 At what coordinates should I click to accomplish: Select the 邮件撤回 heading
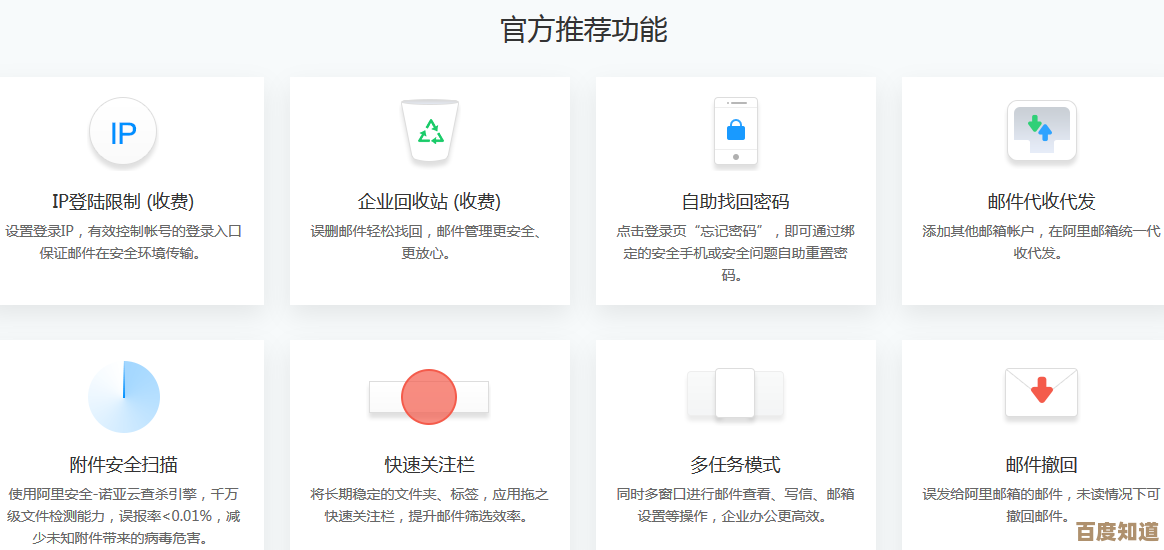pos(1041,465)
